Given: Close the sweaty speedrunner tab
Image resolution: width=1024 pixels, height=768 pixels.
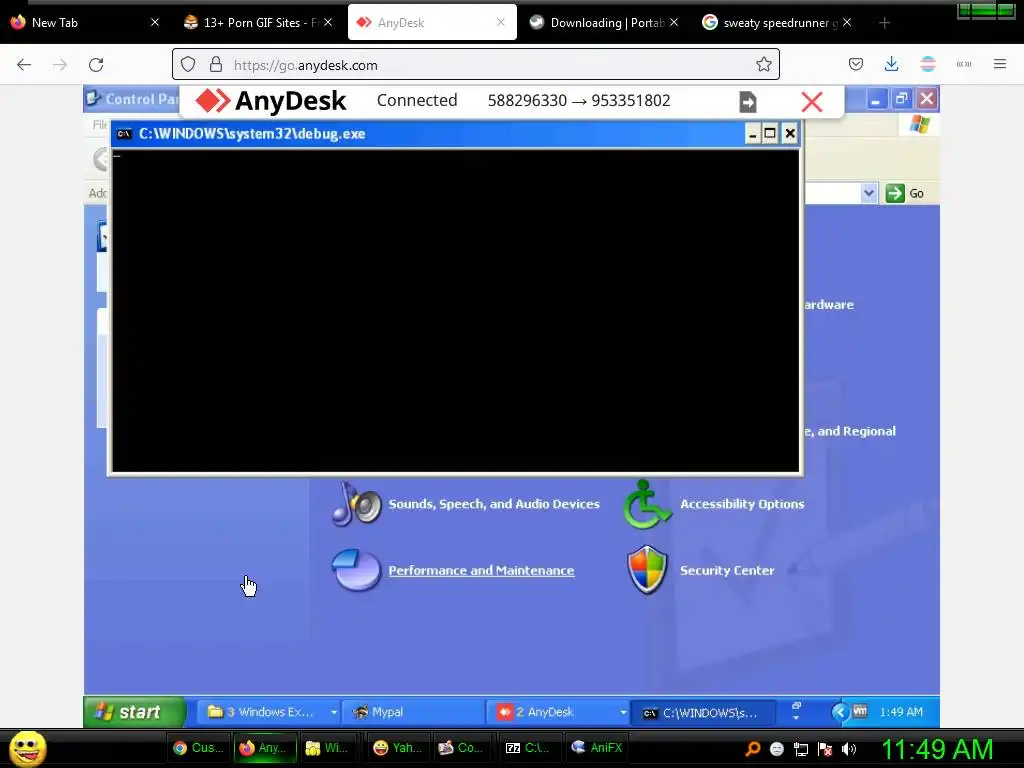Looking at the screenshot, I should coord(846,22).
